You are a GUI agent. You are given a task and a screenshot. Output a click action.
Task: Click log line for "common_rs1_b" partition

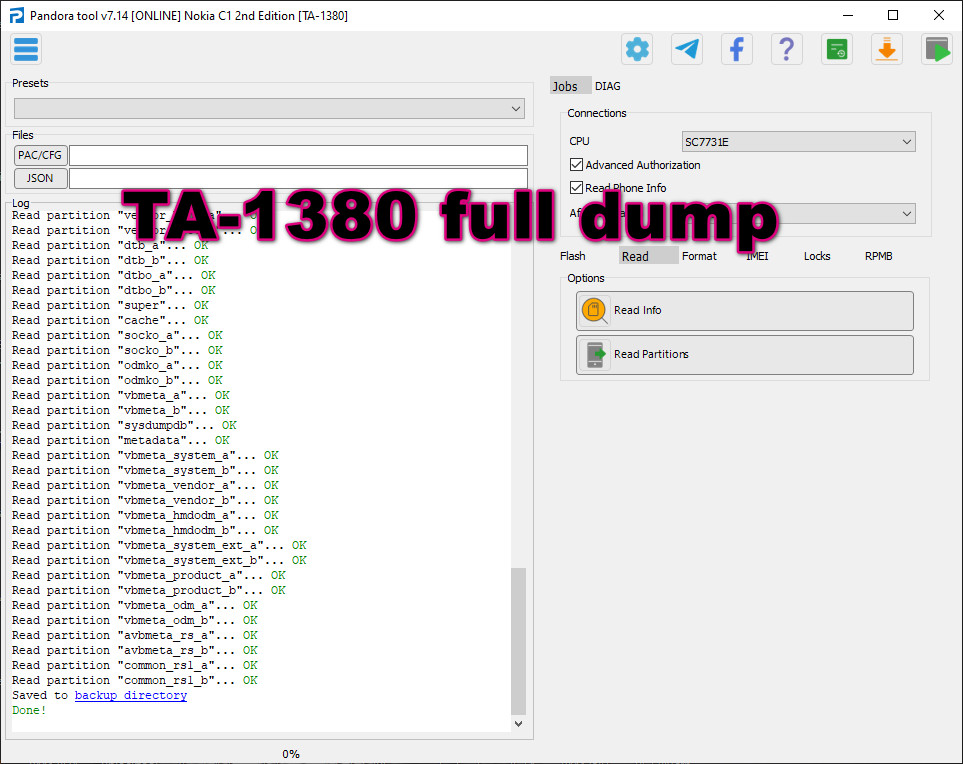click(x=135, y=680)
